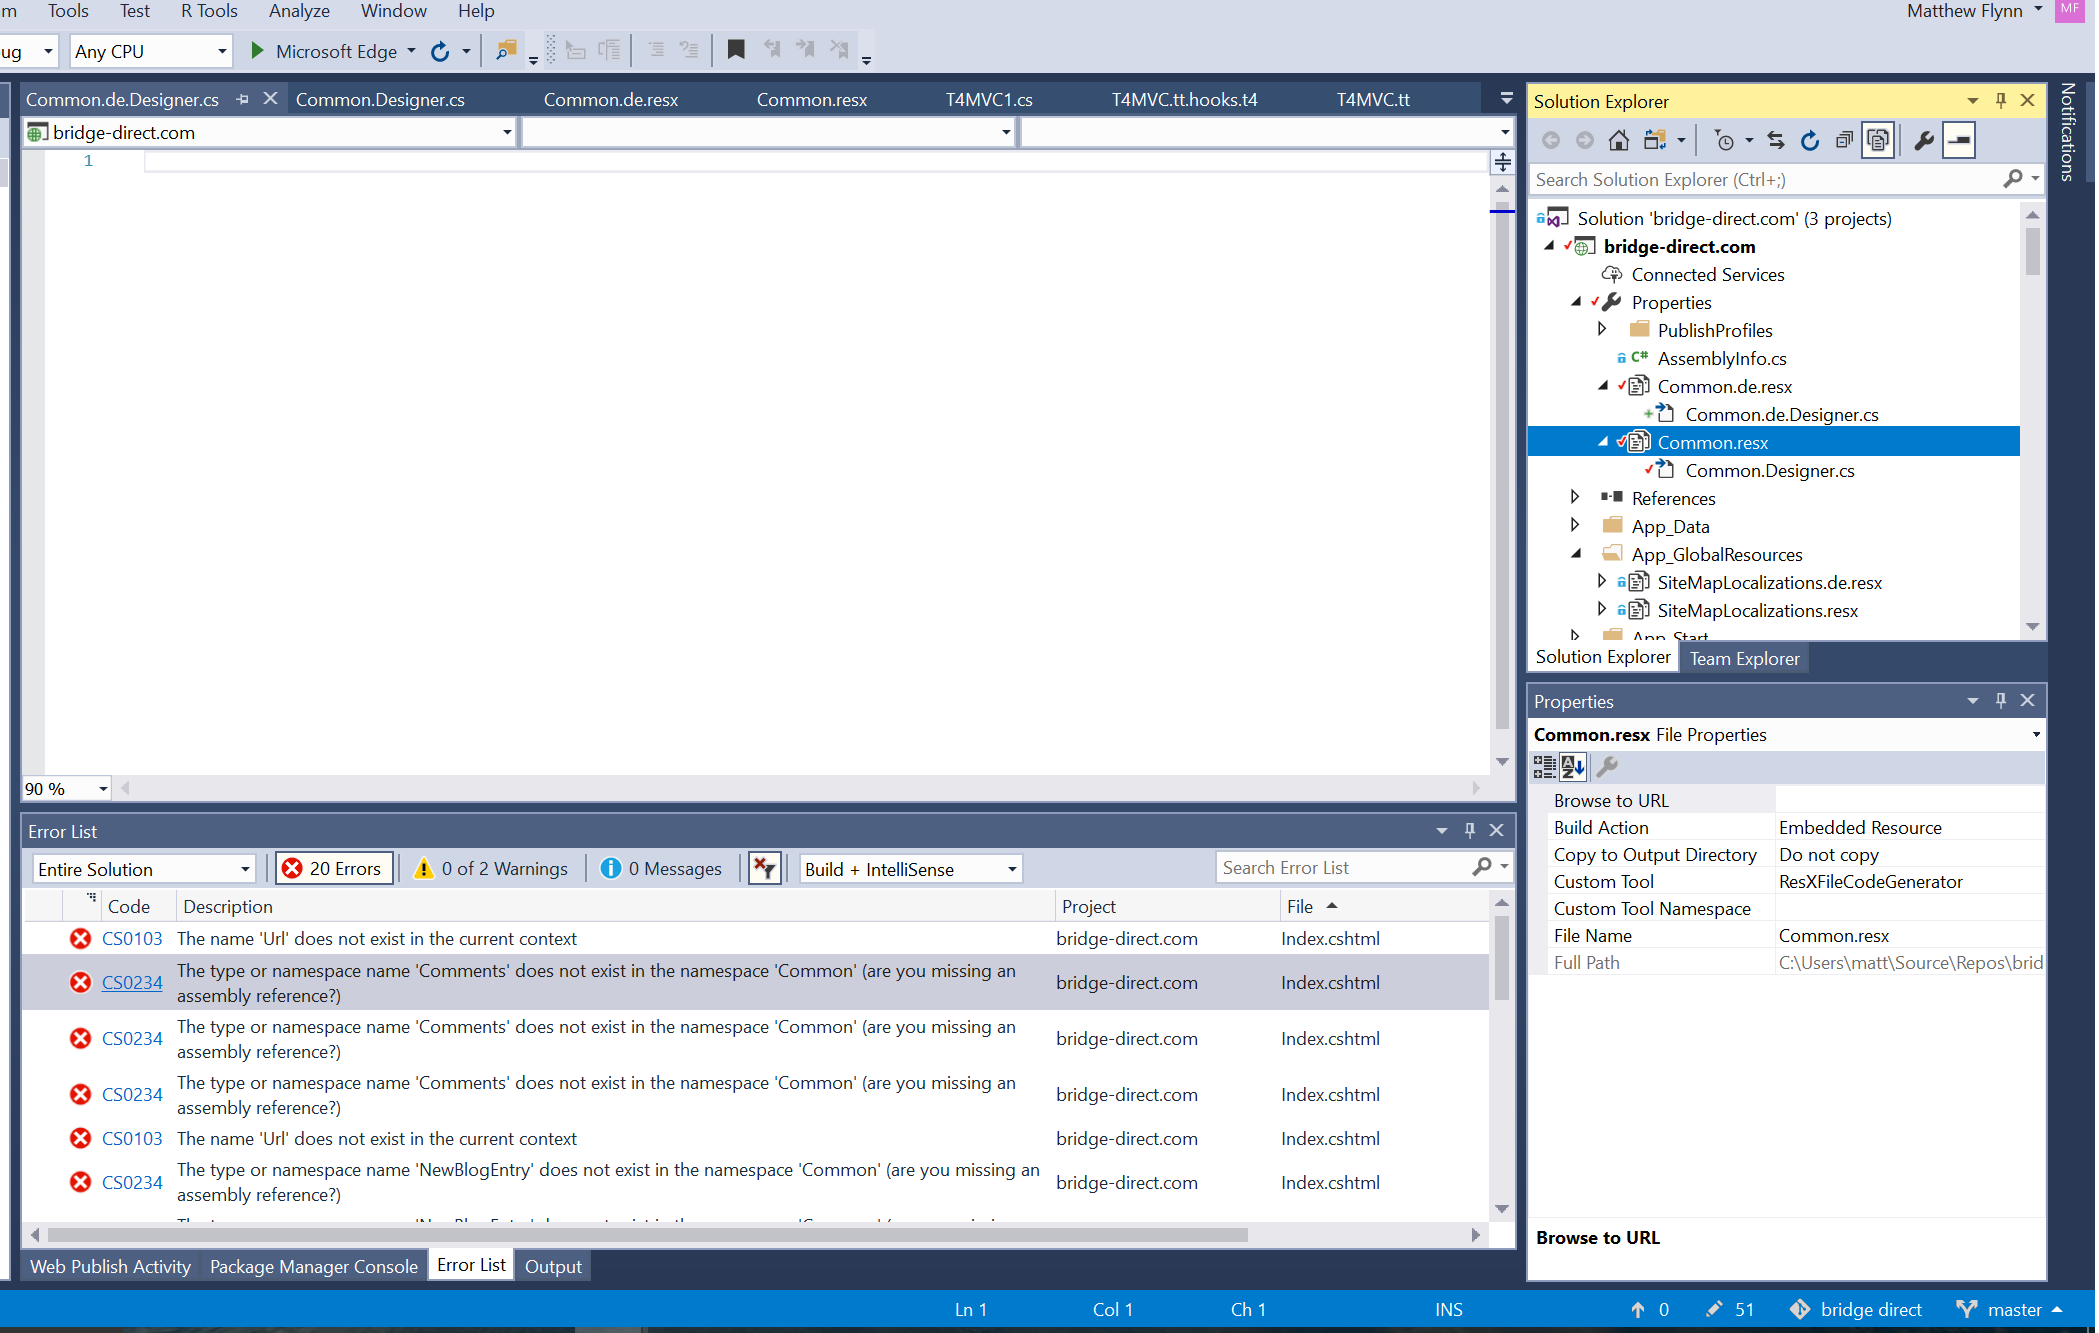Click the Start Debugging green play icon
Image resolution: width=2099 pixels, height=1333 pixels.
pos(257,51)
